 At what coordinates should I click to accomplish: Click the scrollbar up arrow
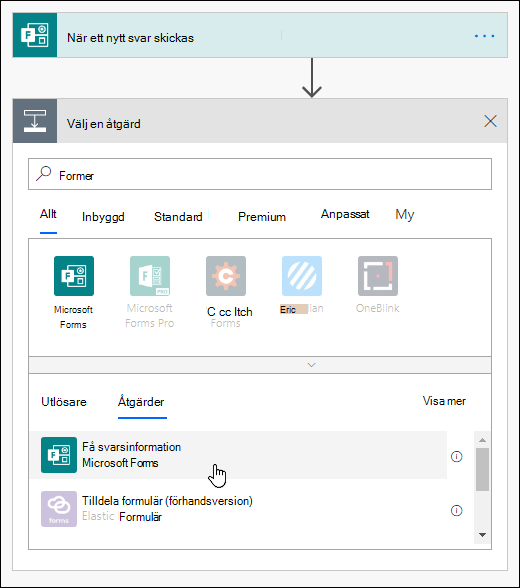point(483,440)
